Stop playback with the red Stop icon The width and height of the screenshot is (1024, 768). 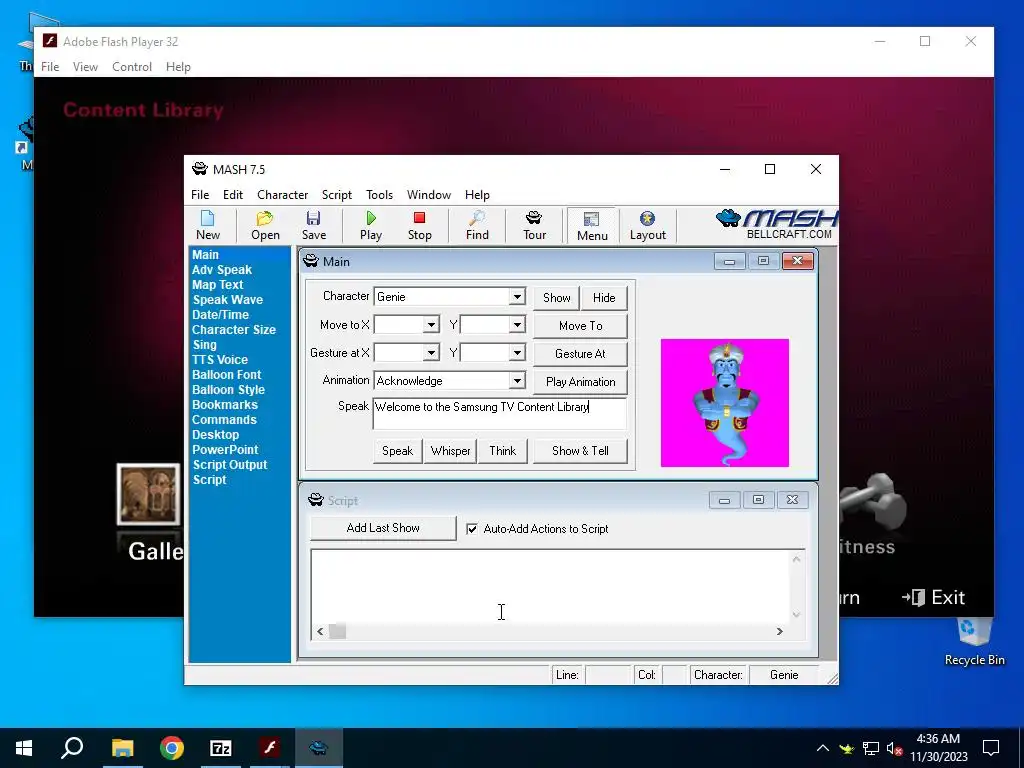tap(419, 225)
